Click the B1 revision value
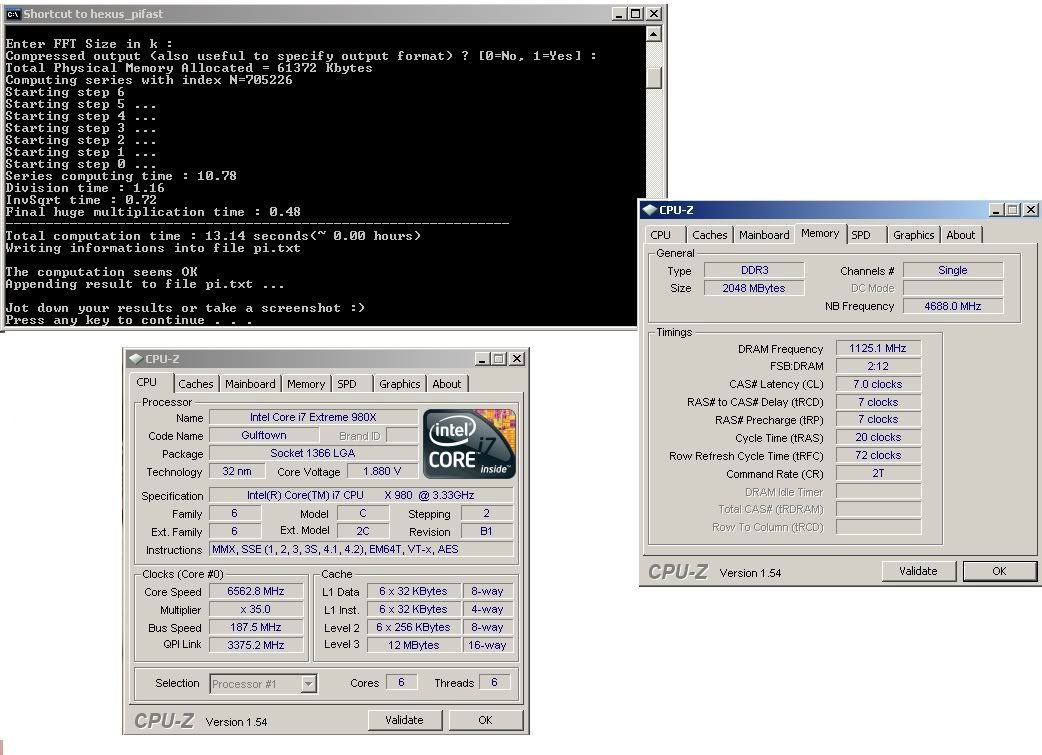The height and width of the screenshot is (755, 1042). pos(486,532)
